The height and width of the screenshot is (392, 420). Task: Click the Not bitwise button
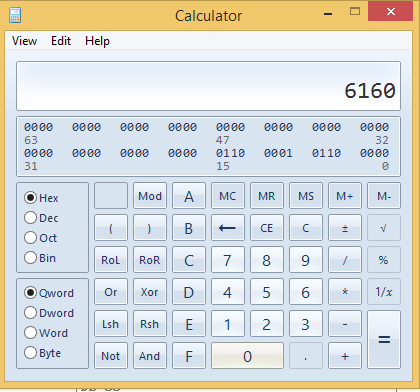(111, 356)
